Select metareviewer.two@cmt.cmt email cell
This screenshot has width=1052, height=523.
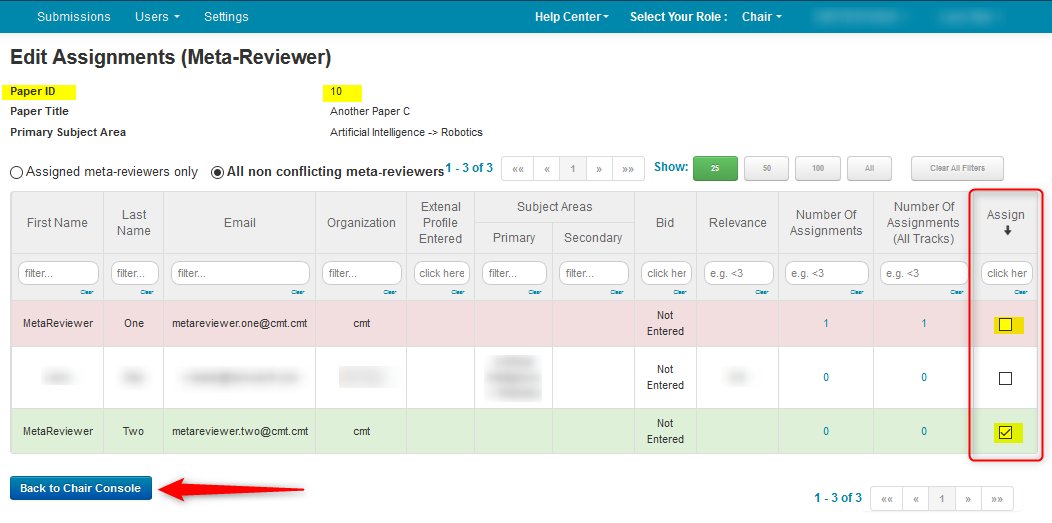[240, 431]
